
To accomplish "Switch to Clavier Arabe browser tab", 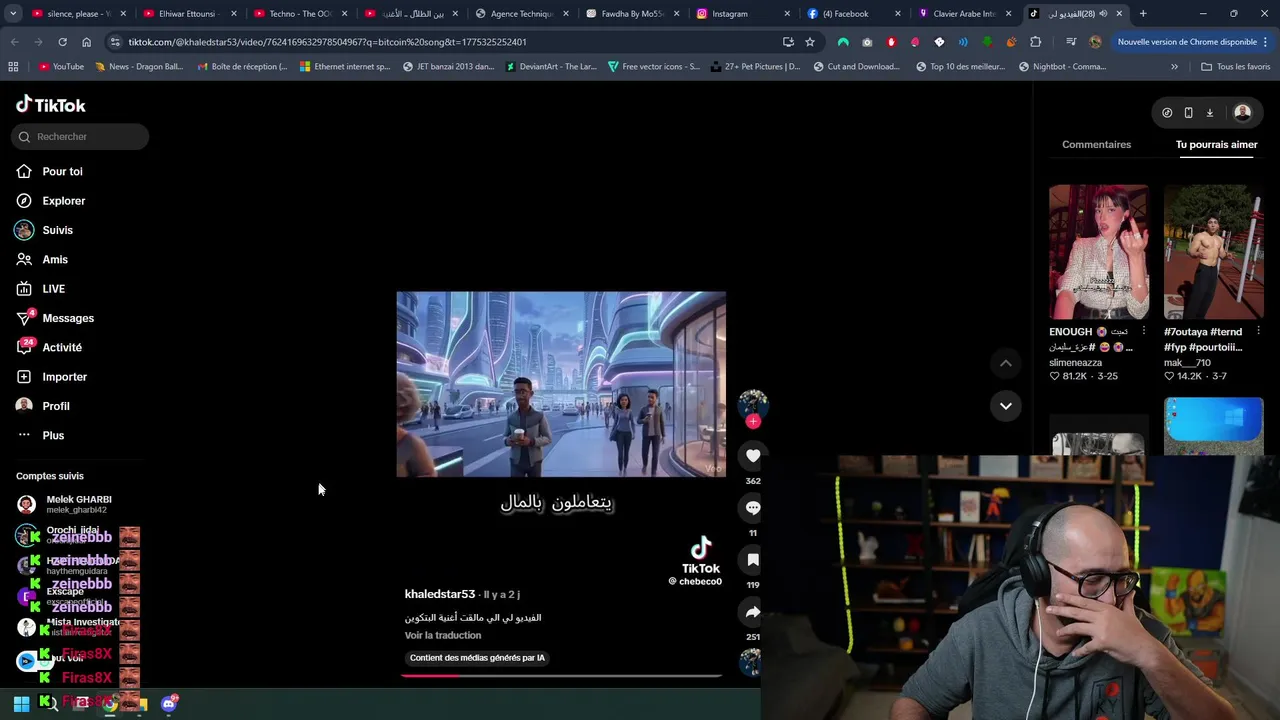I will point(962,14).
